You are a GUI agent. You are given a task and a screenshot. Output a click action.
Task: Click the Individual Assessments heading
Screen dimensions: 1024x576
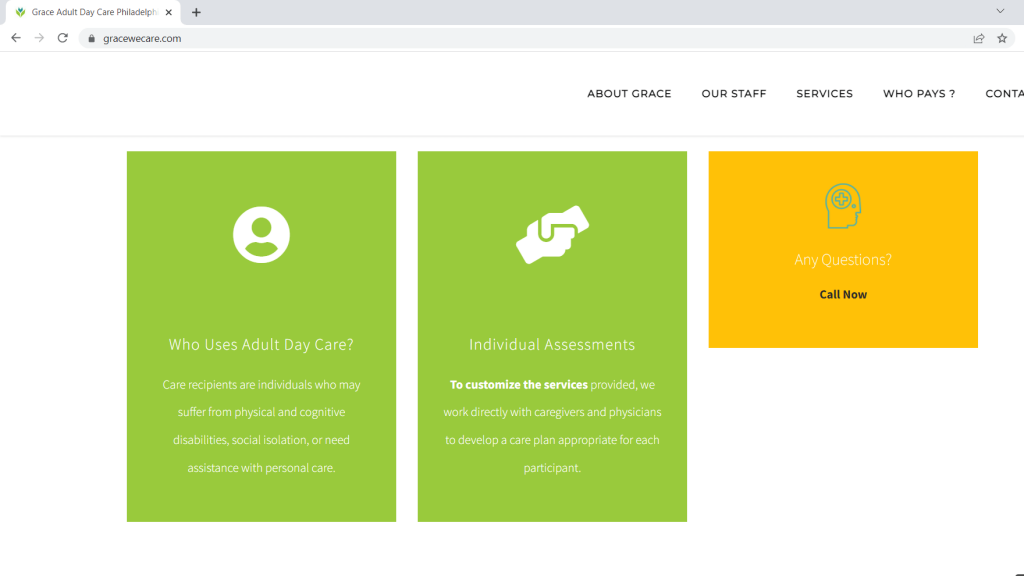click(x=552, y=344)
